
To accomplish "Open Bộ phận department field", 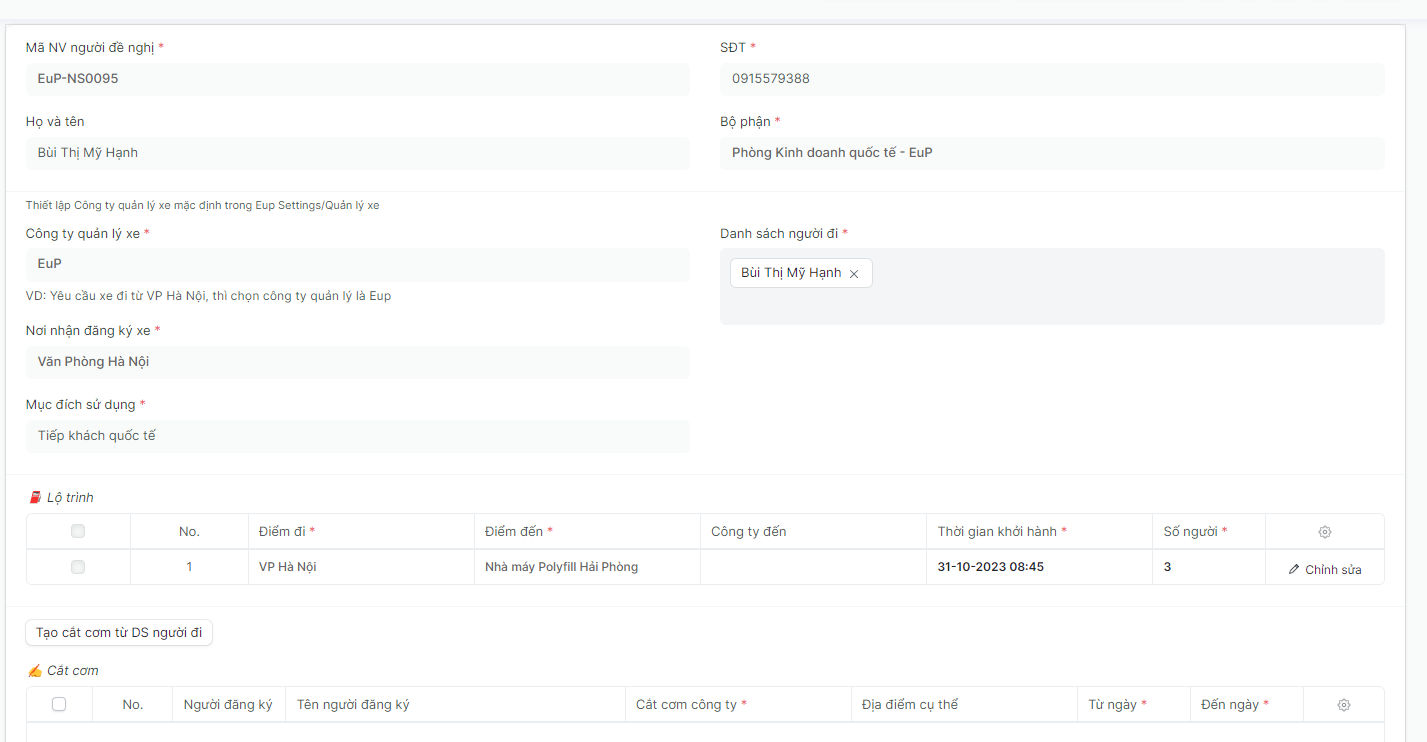I will [1051, 153].
